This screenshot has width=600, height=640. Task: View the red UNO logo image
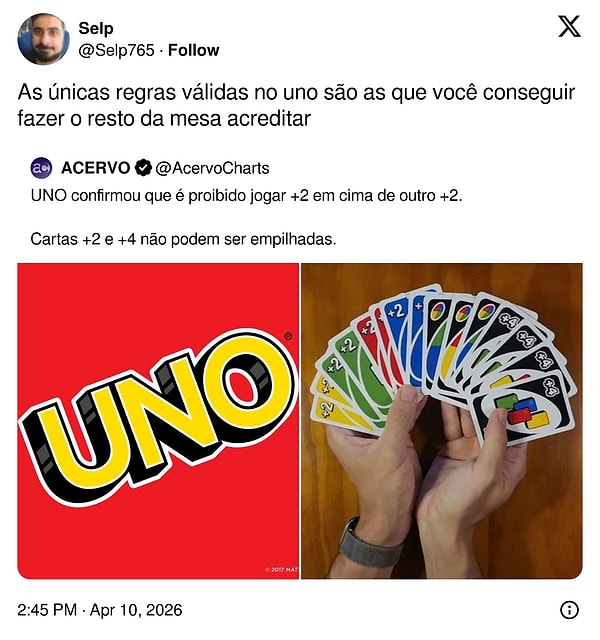158,421
